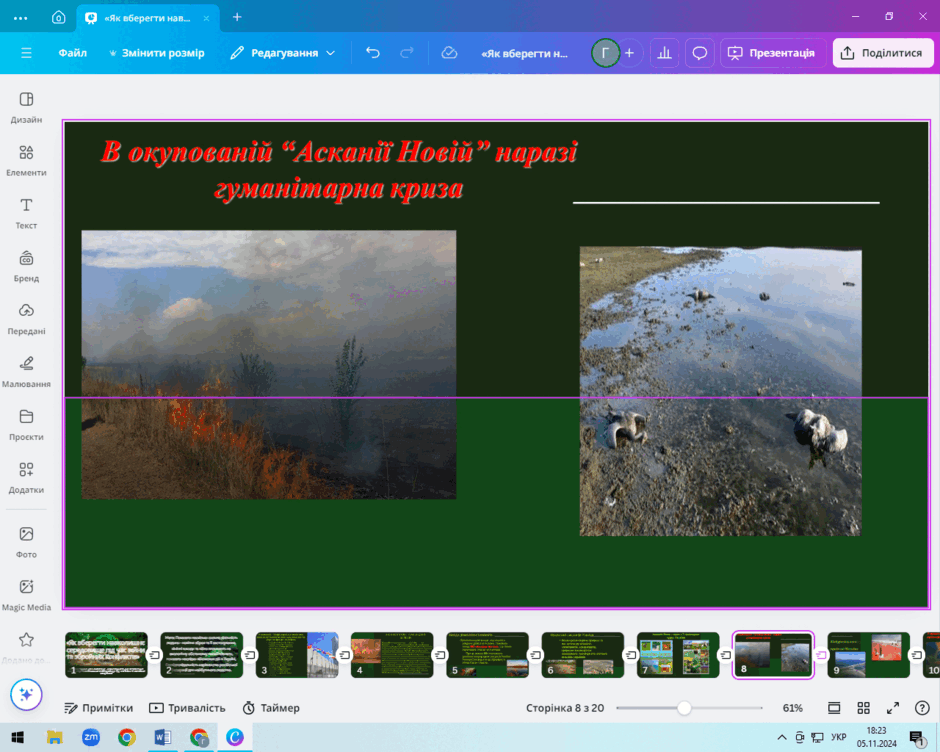Open a new tab with plus
The height and width of the screenshot is (752, 940).
(x=237, y=17)
